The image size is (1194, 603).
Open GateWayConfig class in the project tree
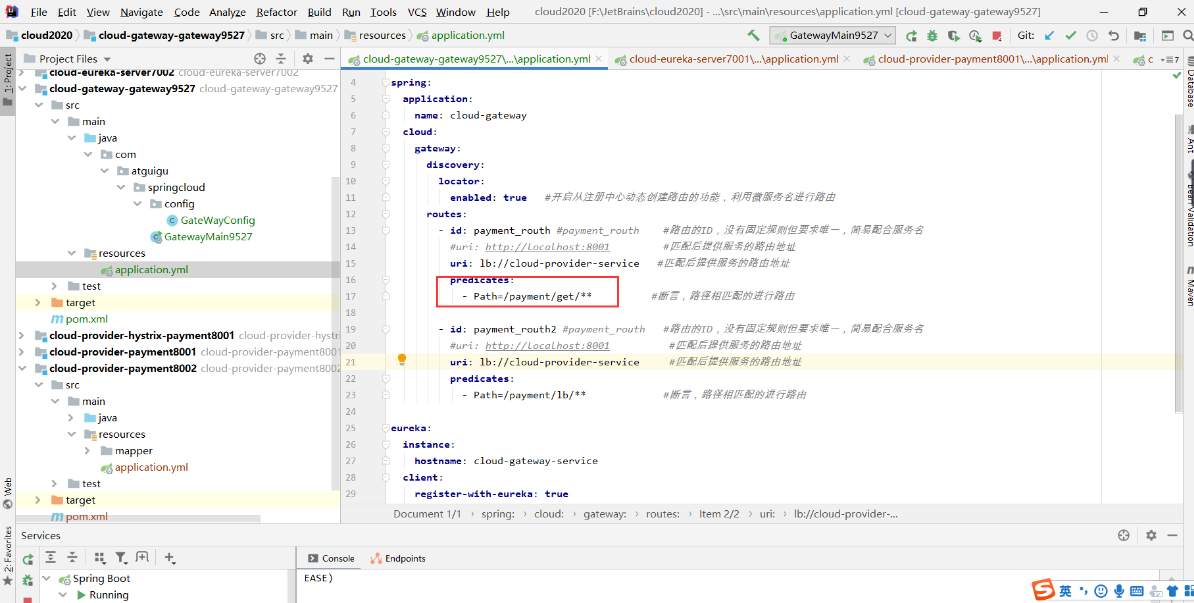click(x=217, y=220)
